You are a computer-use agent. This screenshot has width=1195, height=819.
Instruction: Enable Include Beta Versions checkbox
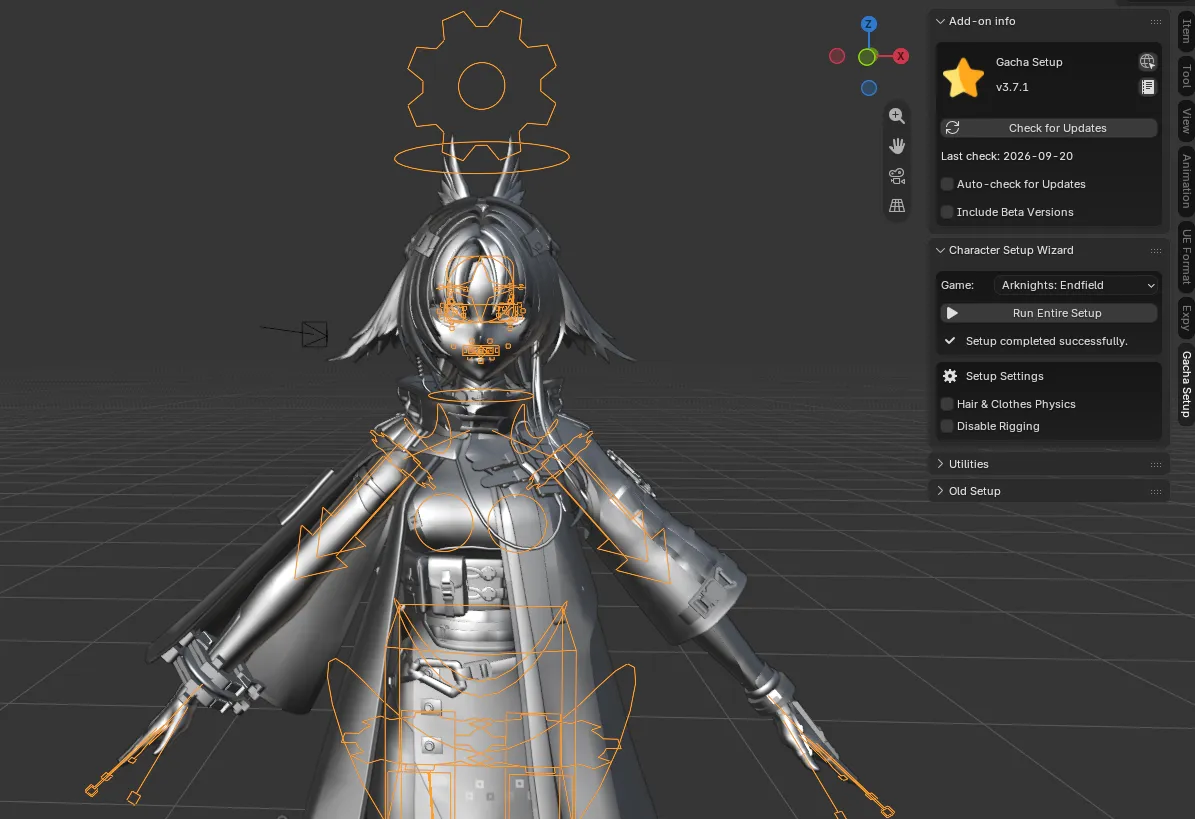click(x=947, y=213)
